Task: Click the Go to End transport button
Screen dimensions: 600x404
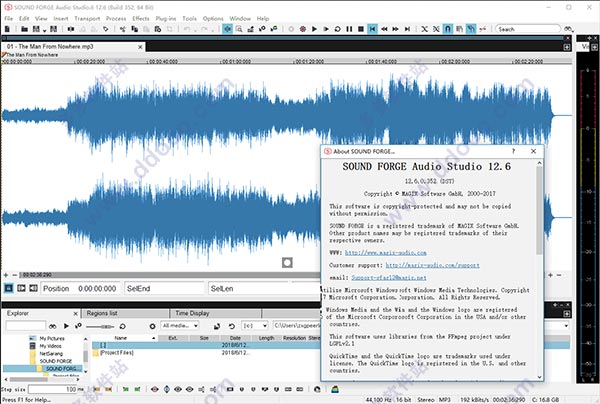Action: pos(407,29)
